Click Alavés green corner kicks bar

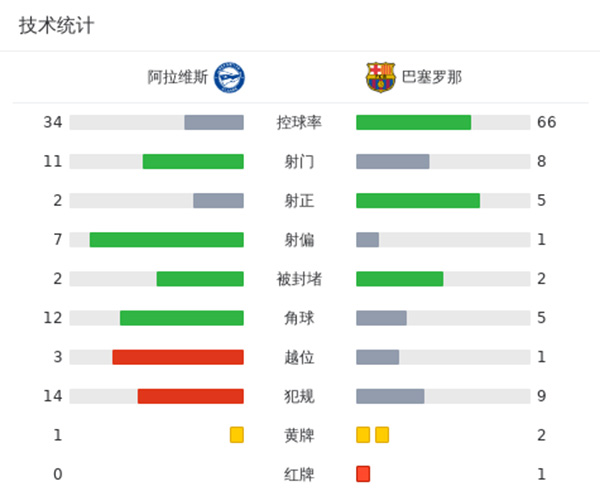coord(182,318)
